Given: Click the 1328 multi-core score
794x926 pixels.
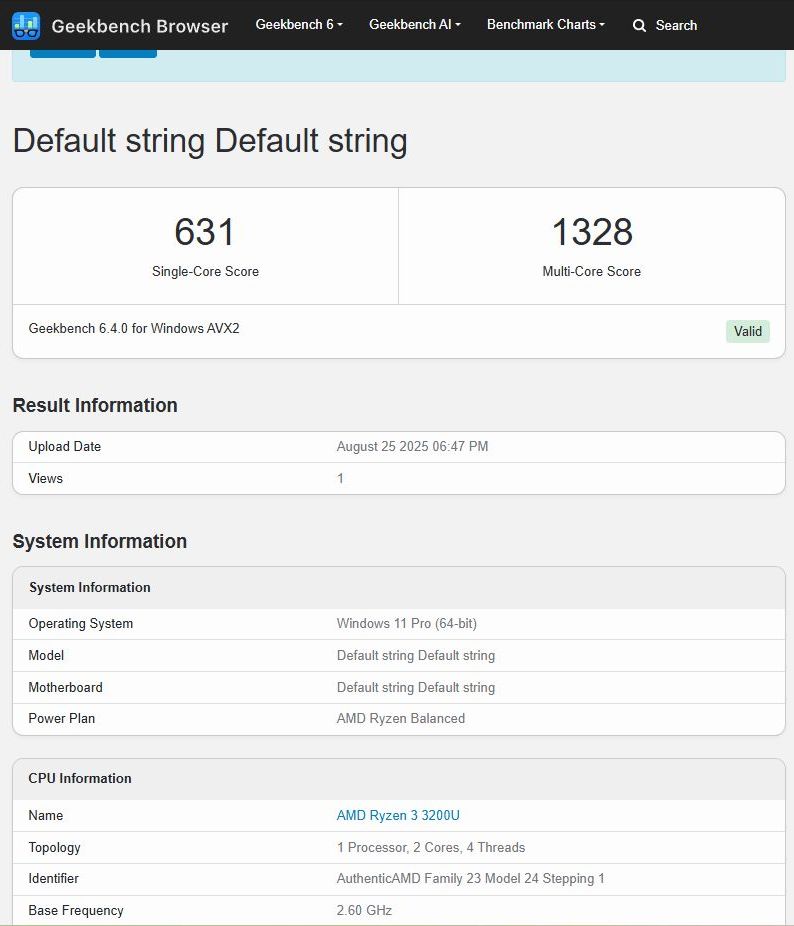Looking at the screenshot, I should 592,232.
